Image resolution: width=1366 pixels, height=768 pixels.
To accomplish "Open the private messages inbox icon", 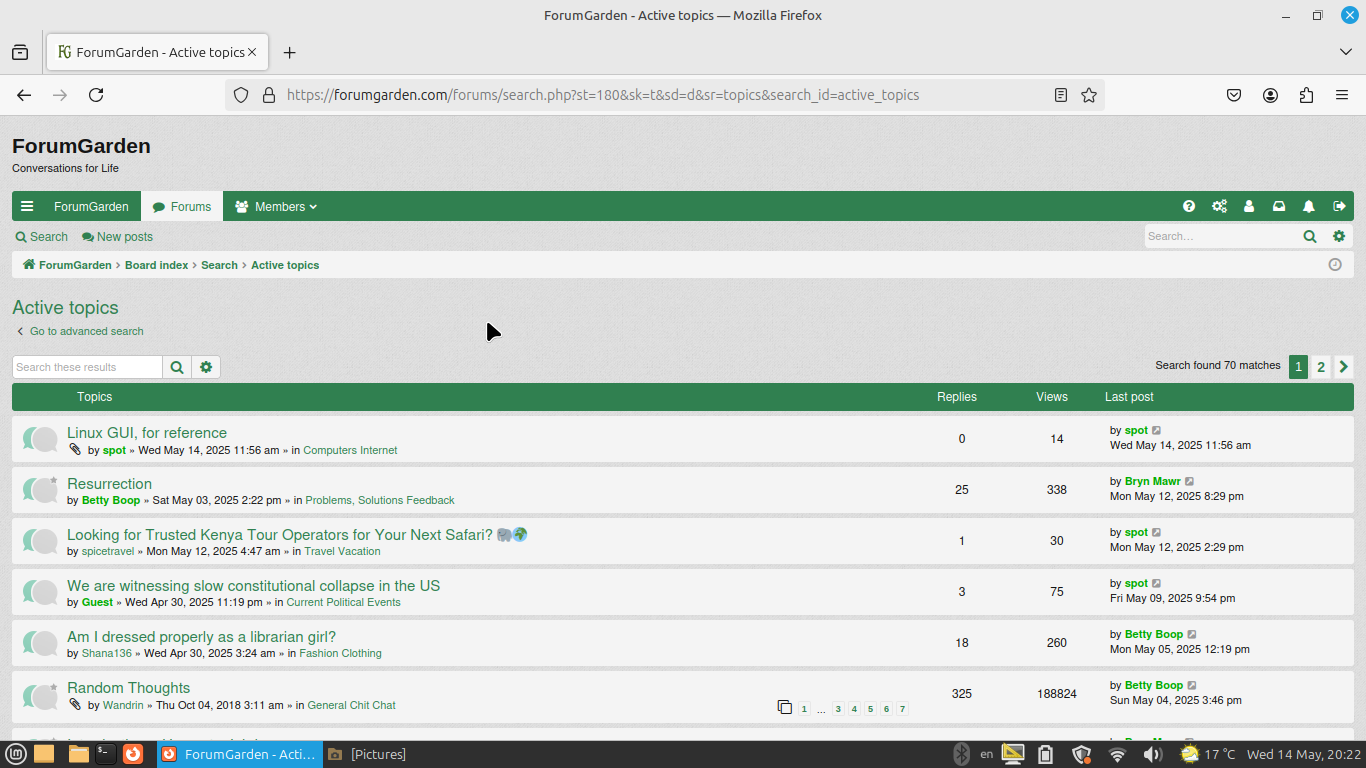I will 1279,206.
